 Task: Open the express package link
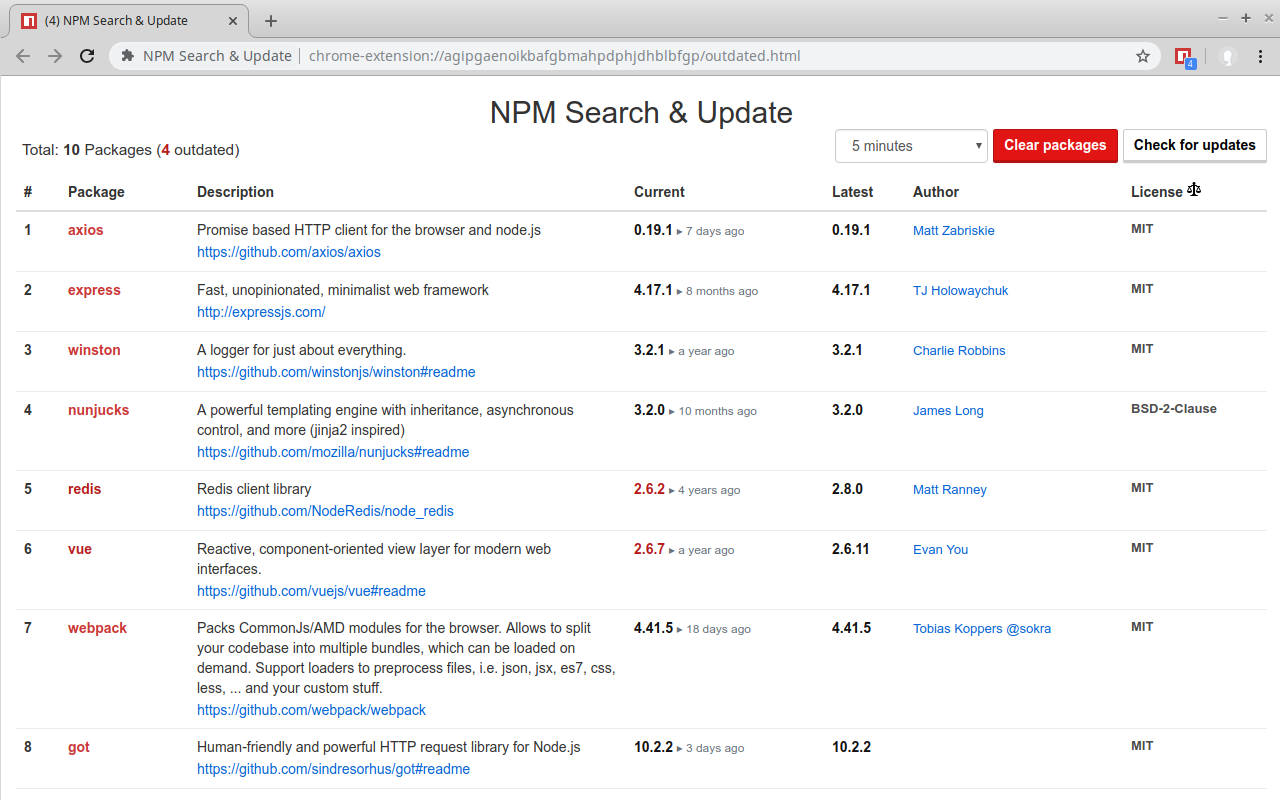pyautogui.click(x=94, y=290)
